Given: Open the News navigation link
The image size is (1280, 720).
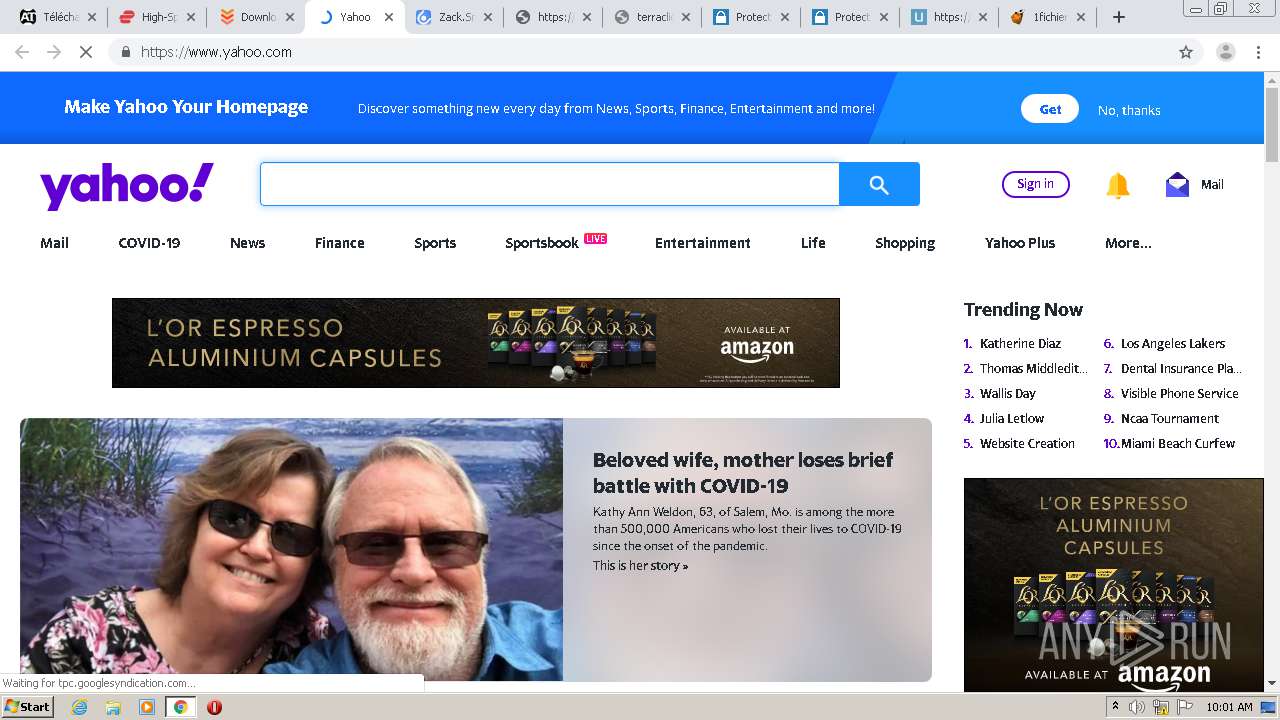Looking at the screenshot, I should click(247, 243).
